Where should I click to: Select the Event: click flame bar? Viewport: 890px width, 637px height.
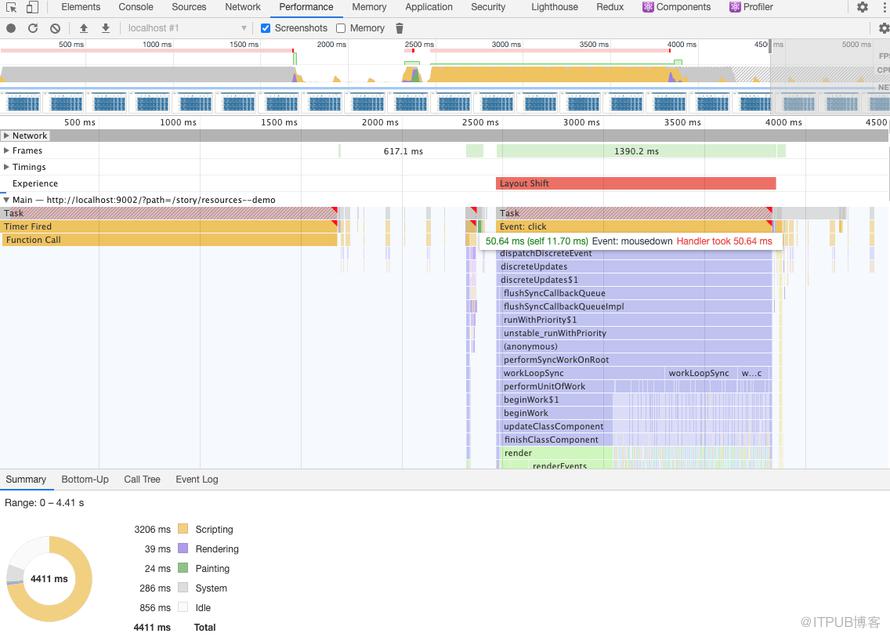click(634, 227)
